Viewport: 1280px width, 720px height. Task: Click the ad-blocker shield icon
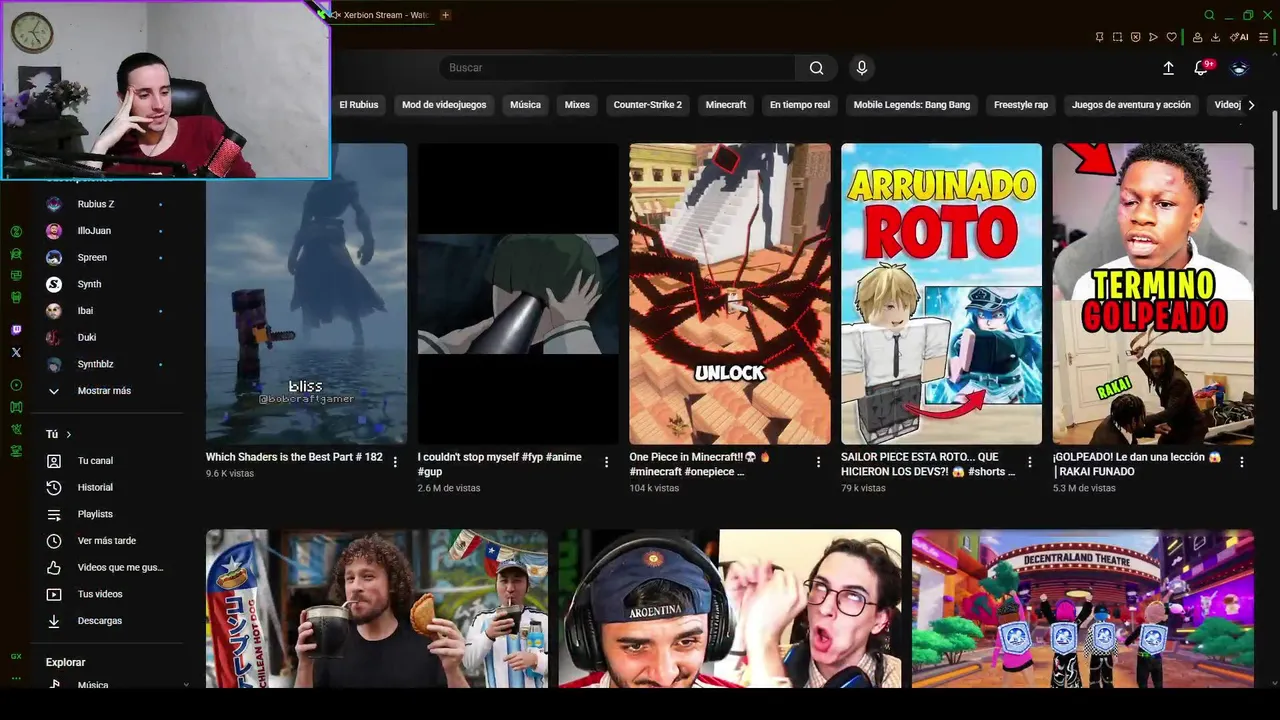click(x=1135, y=37)
